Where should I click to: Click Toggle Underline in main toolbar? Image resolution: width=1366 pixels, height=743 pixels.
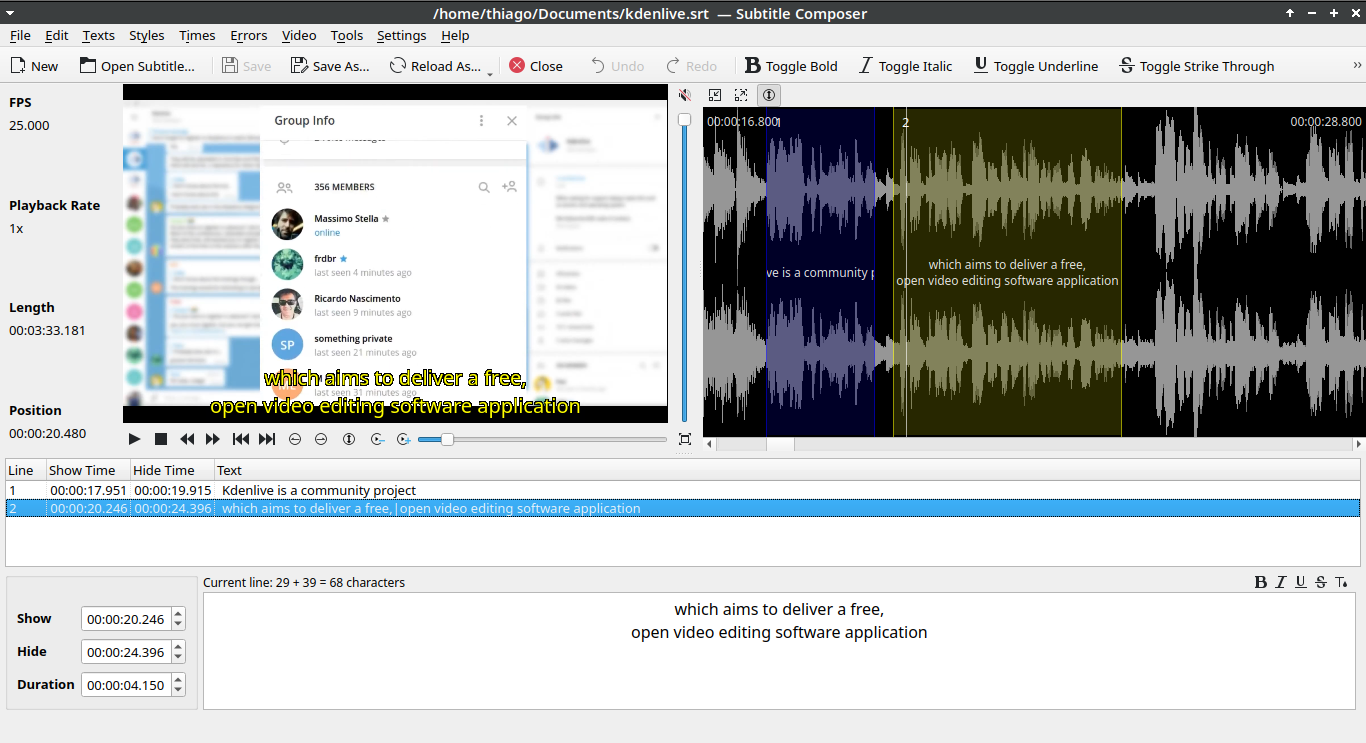click(x=1036, y=66)
